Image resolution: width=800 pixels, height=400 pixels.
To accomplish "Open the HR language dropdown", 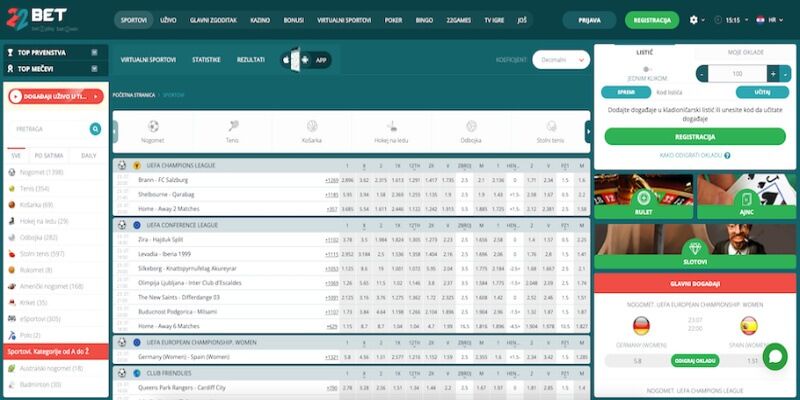I will pyautogui.click(x=770, y=20).
